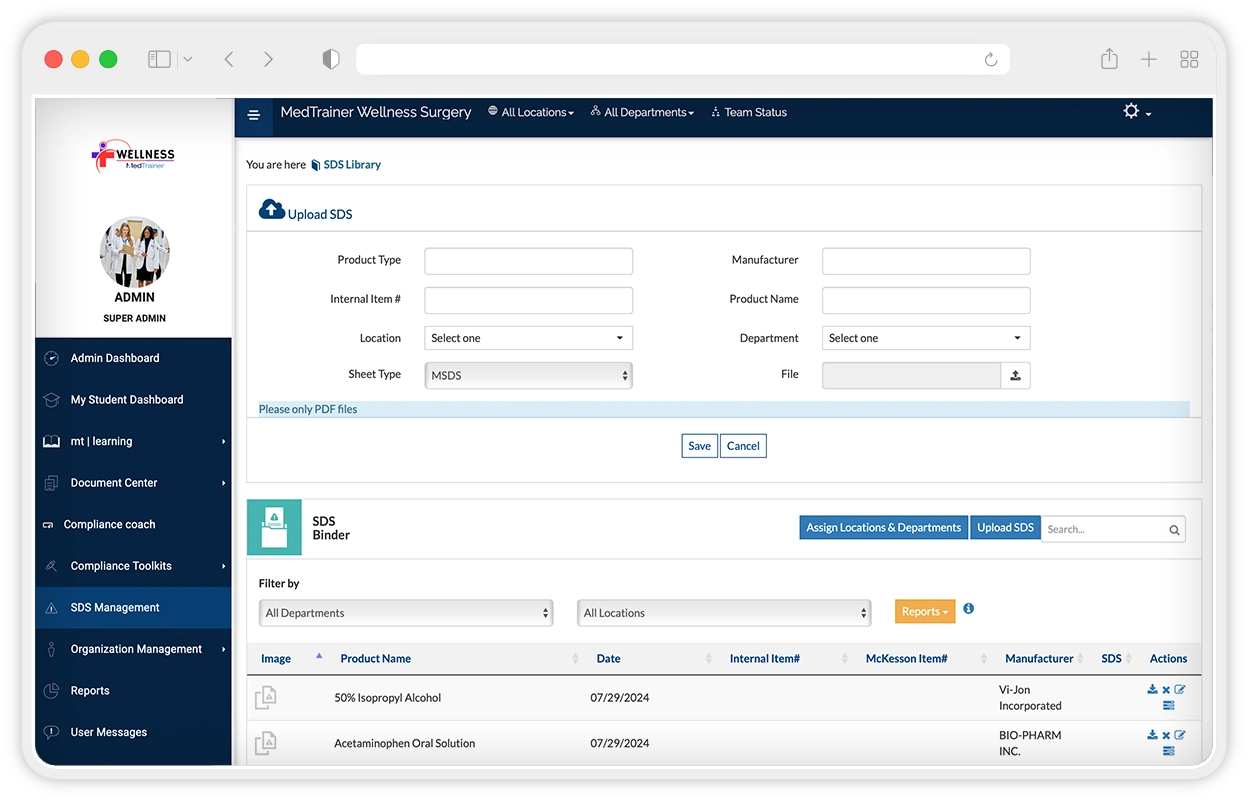1250x800 pixels.
Task: Click the search magnifier icon
Action: click(x=1174, y=530)
